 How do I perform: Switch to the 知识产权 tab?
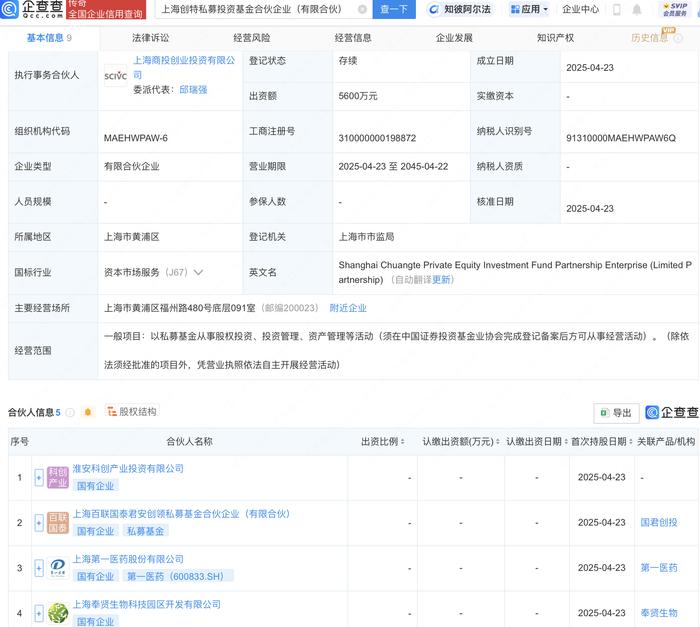point(555,38)
